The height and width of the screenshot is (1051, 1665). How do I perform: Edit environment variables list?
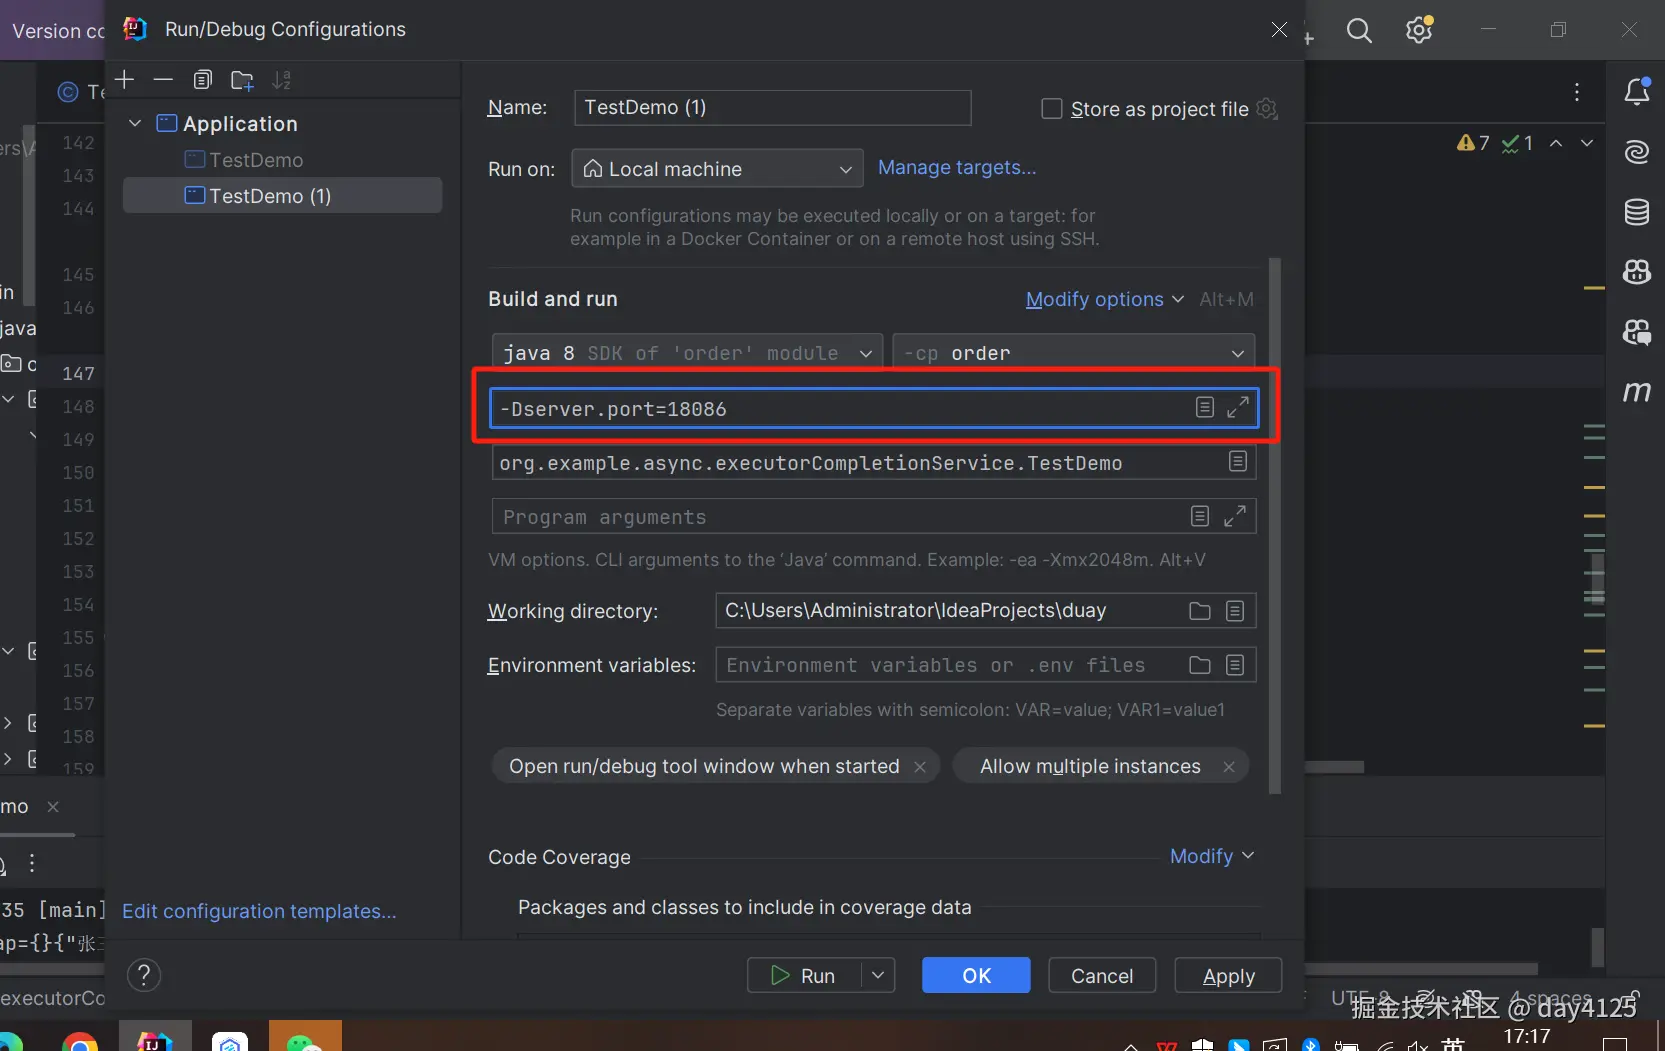tap(1235, 665)
